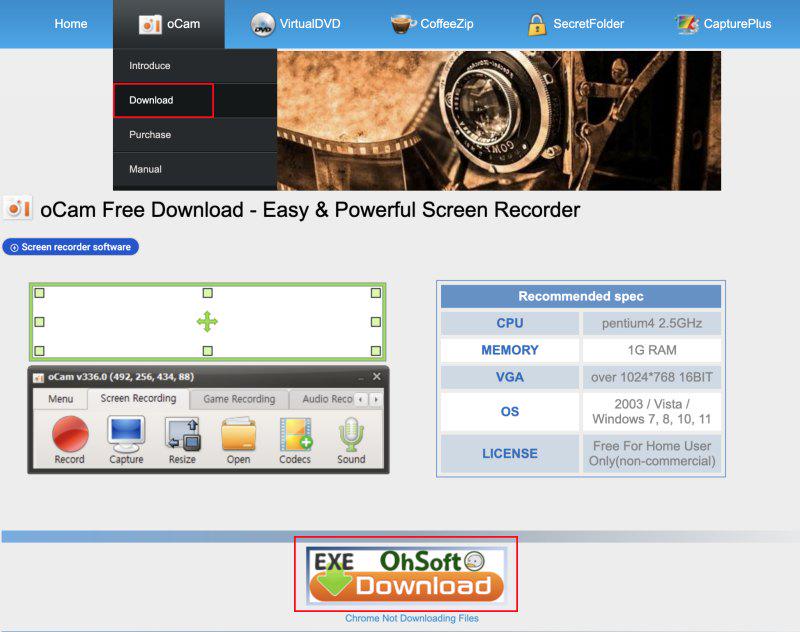Open Purchase from oCam submenu

pos(150,135)
